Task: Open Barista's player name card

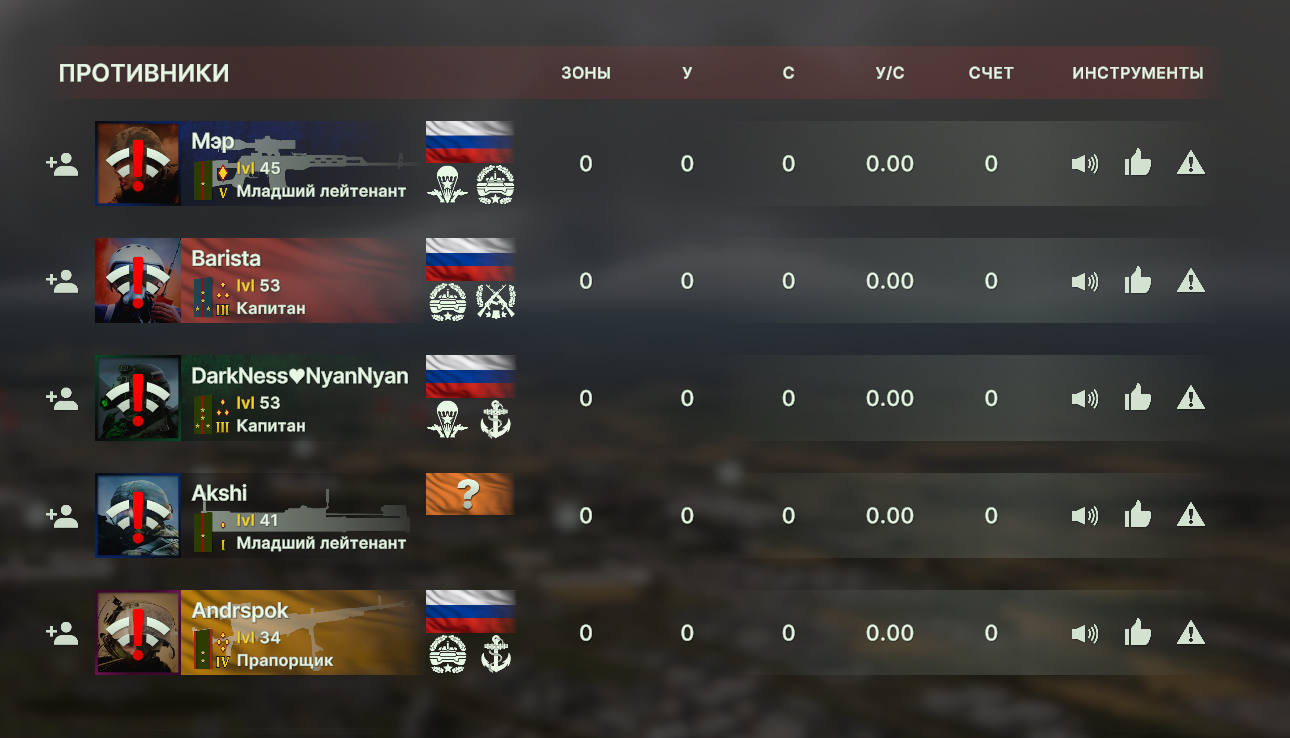Action: [x=303, y=281]
